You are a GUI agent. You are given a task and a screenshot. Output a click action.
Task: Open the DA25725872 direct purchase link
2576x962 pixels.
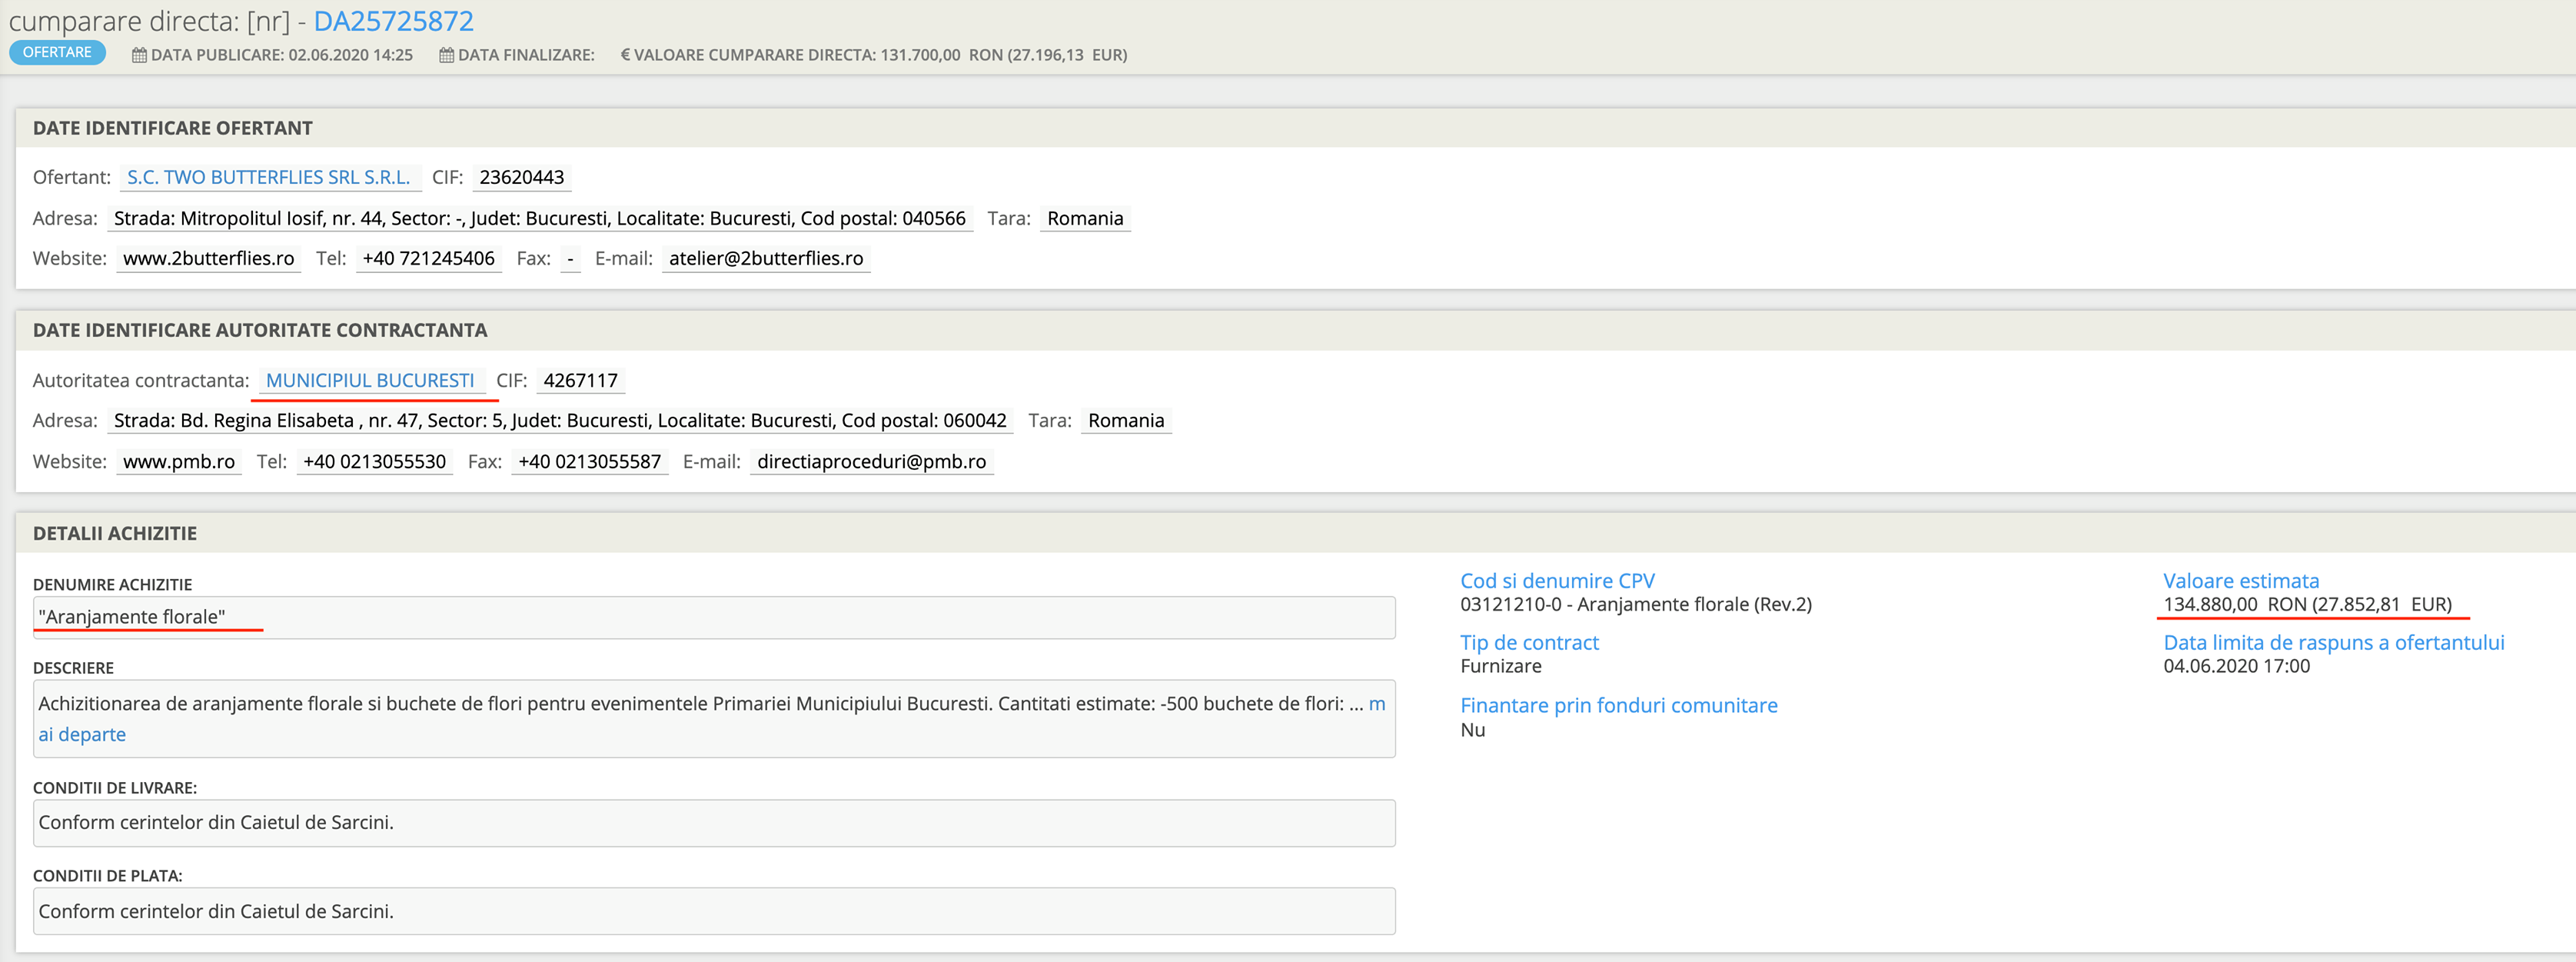point(393,21)
